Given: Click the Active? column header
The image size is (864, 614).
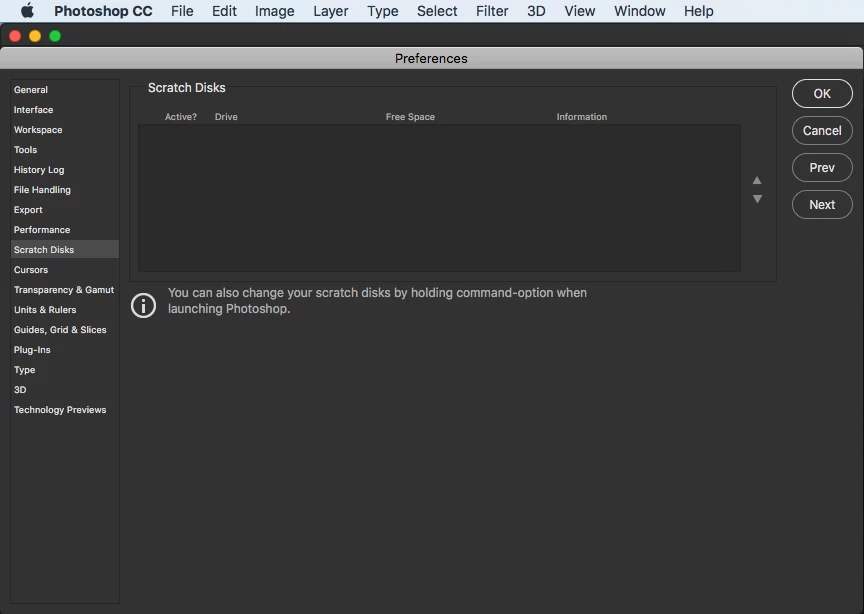Looking at the screenshot, I should 181,117.
